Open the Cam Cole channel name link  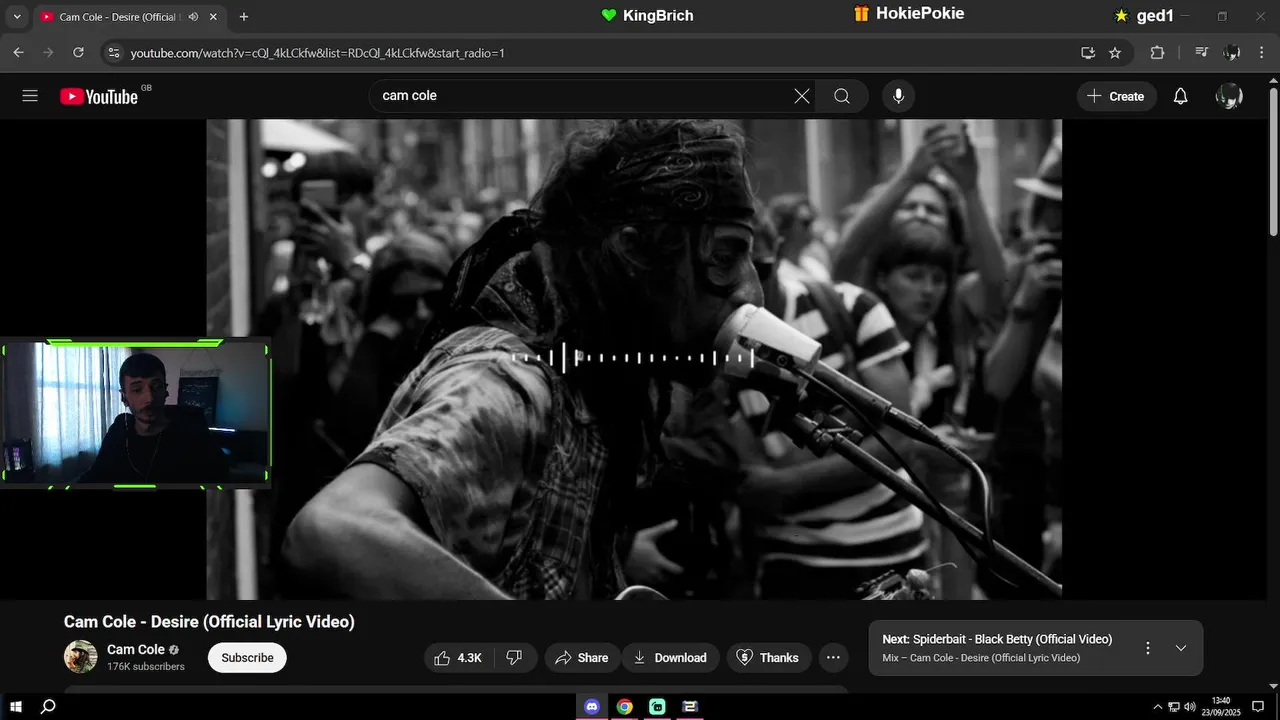coord(136,649)
